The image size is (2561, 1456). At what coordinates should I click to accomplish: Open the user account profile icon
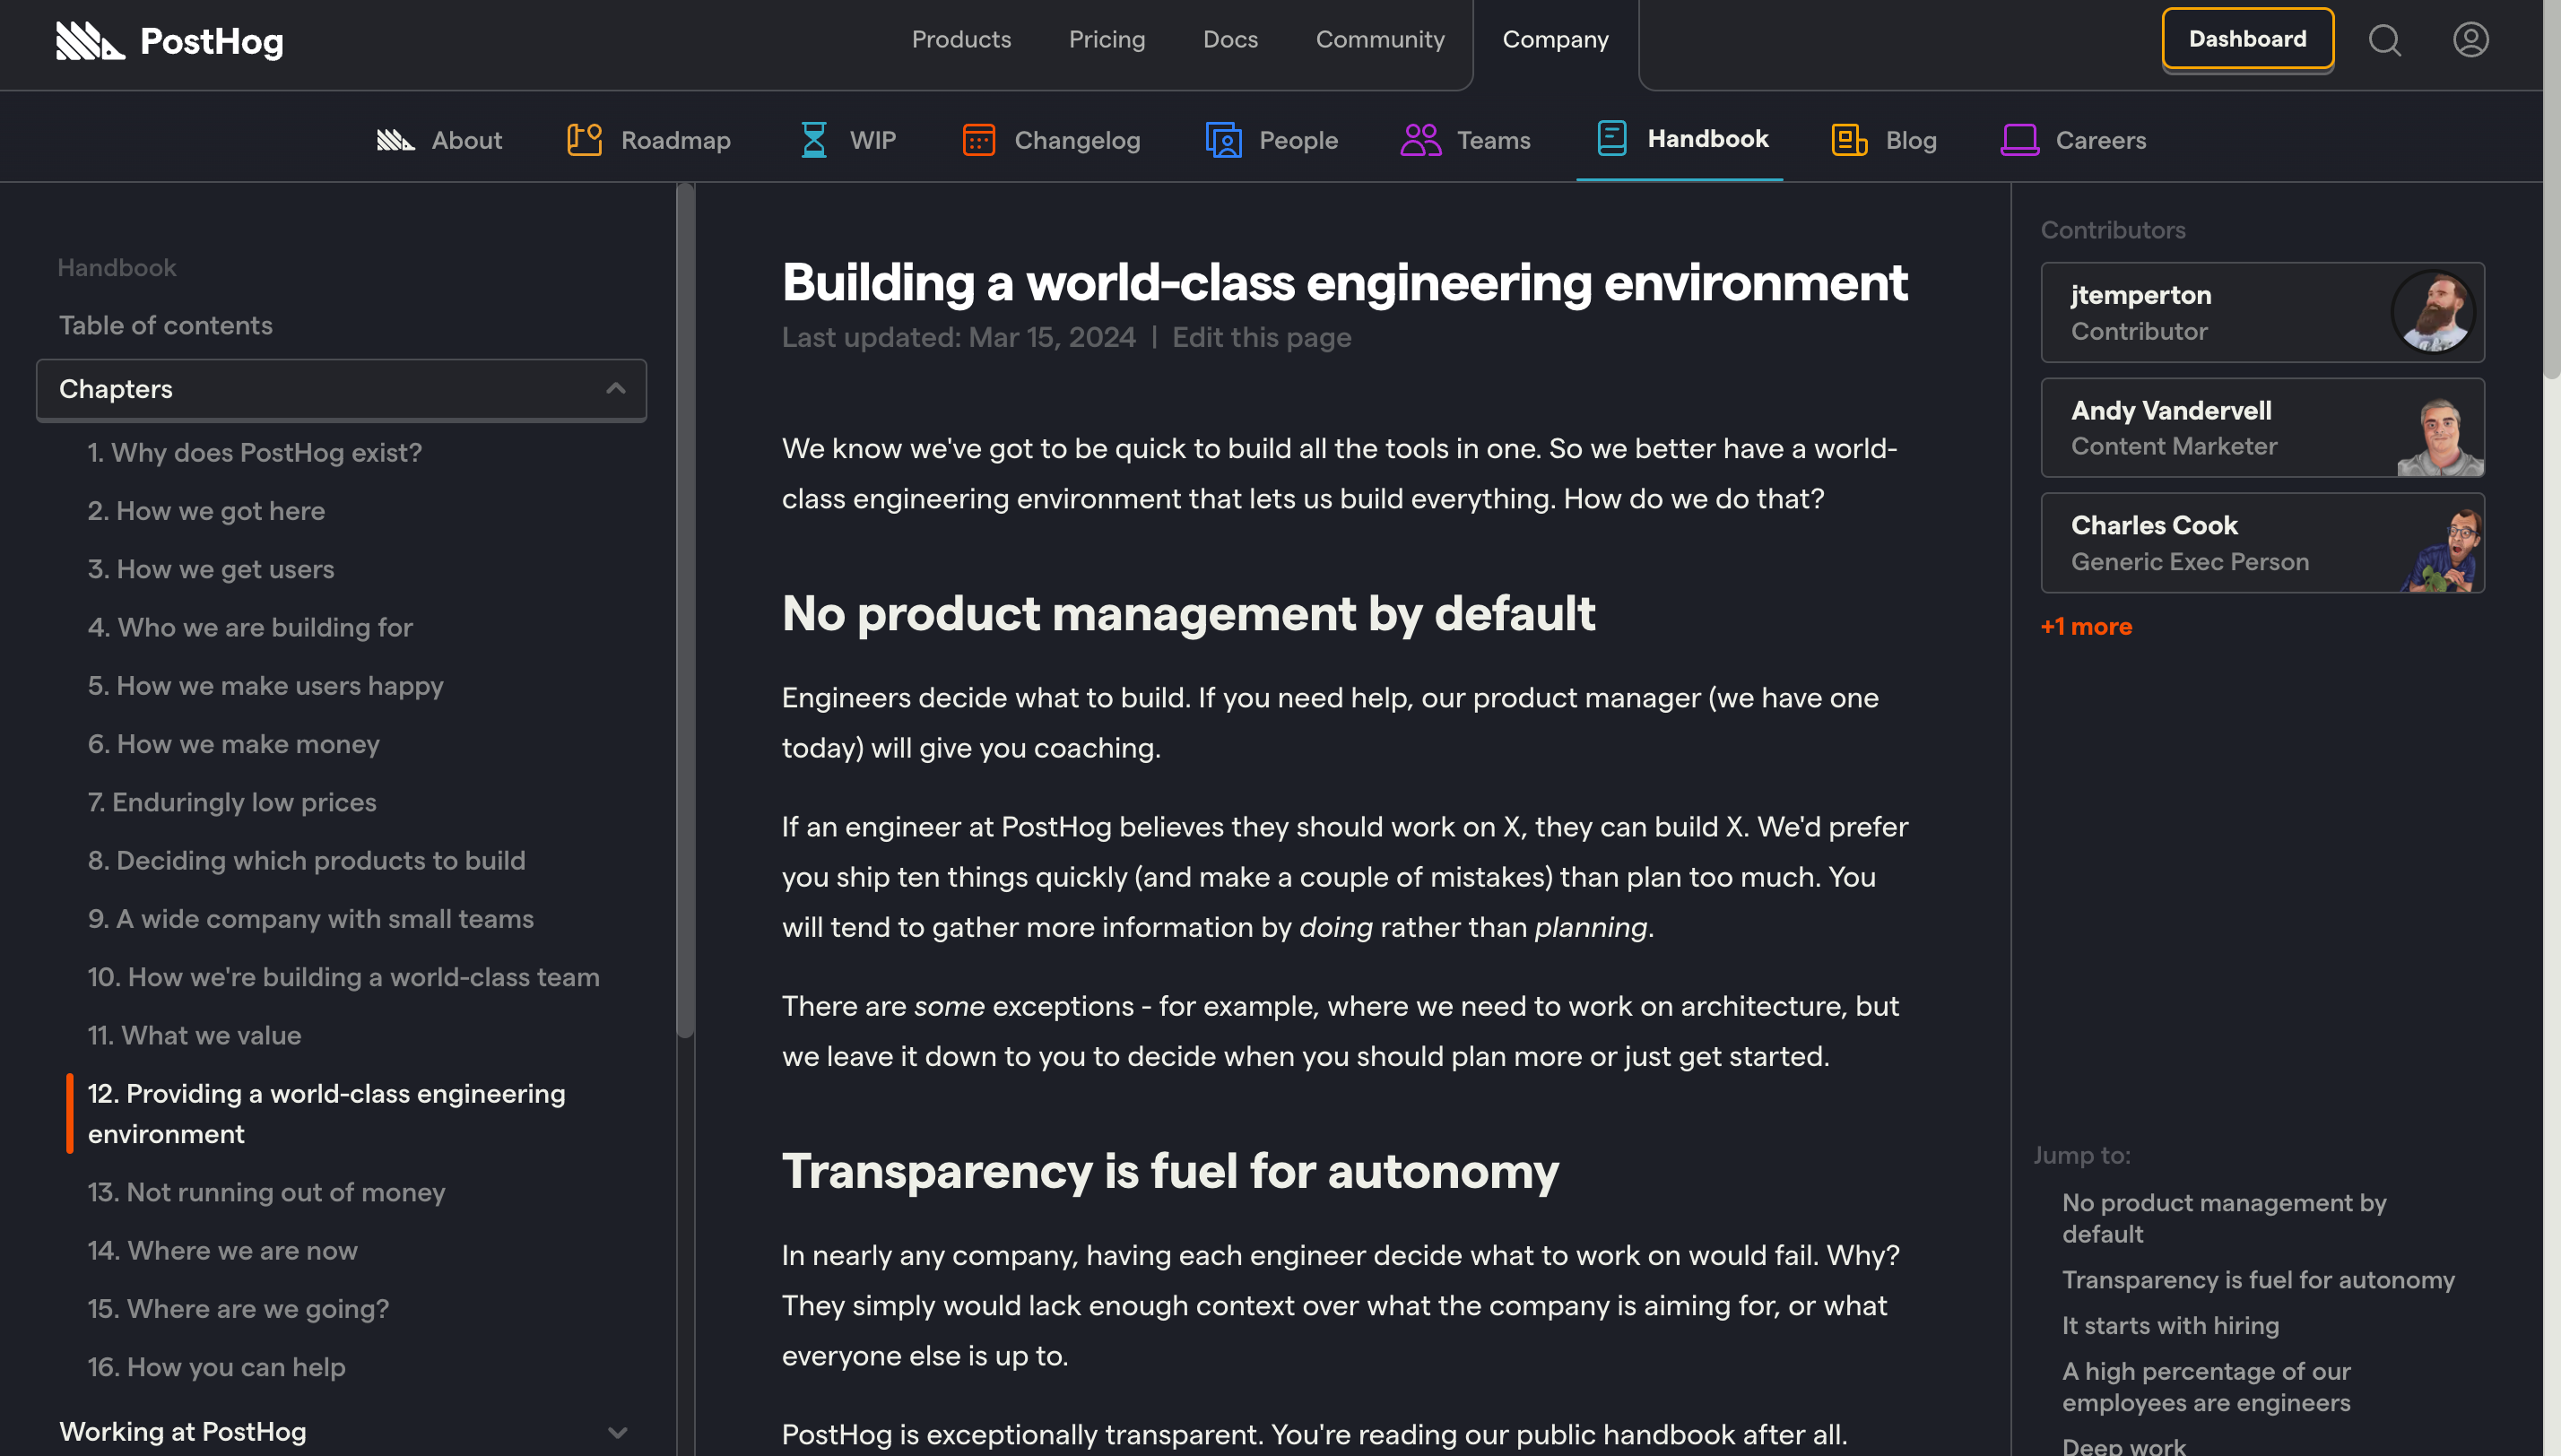tap(2470, 40)
